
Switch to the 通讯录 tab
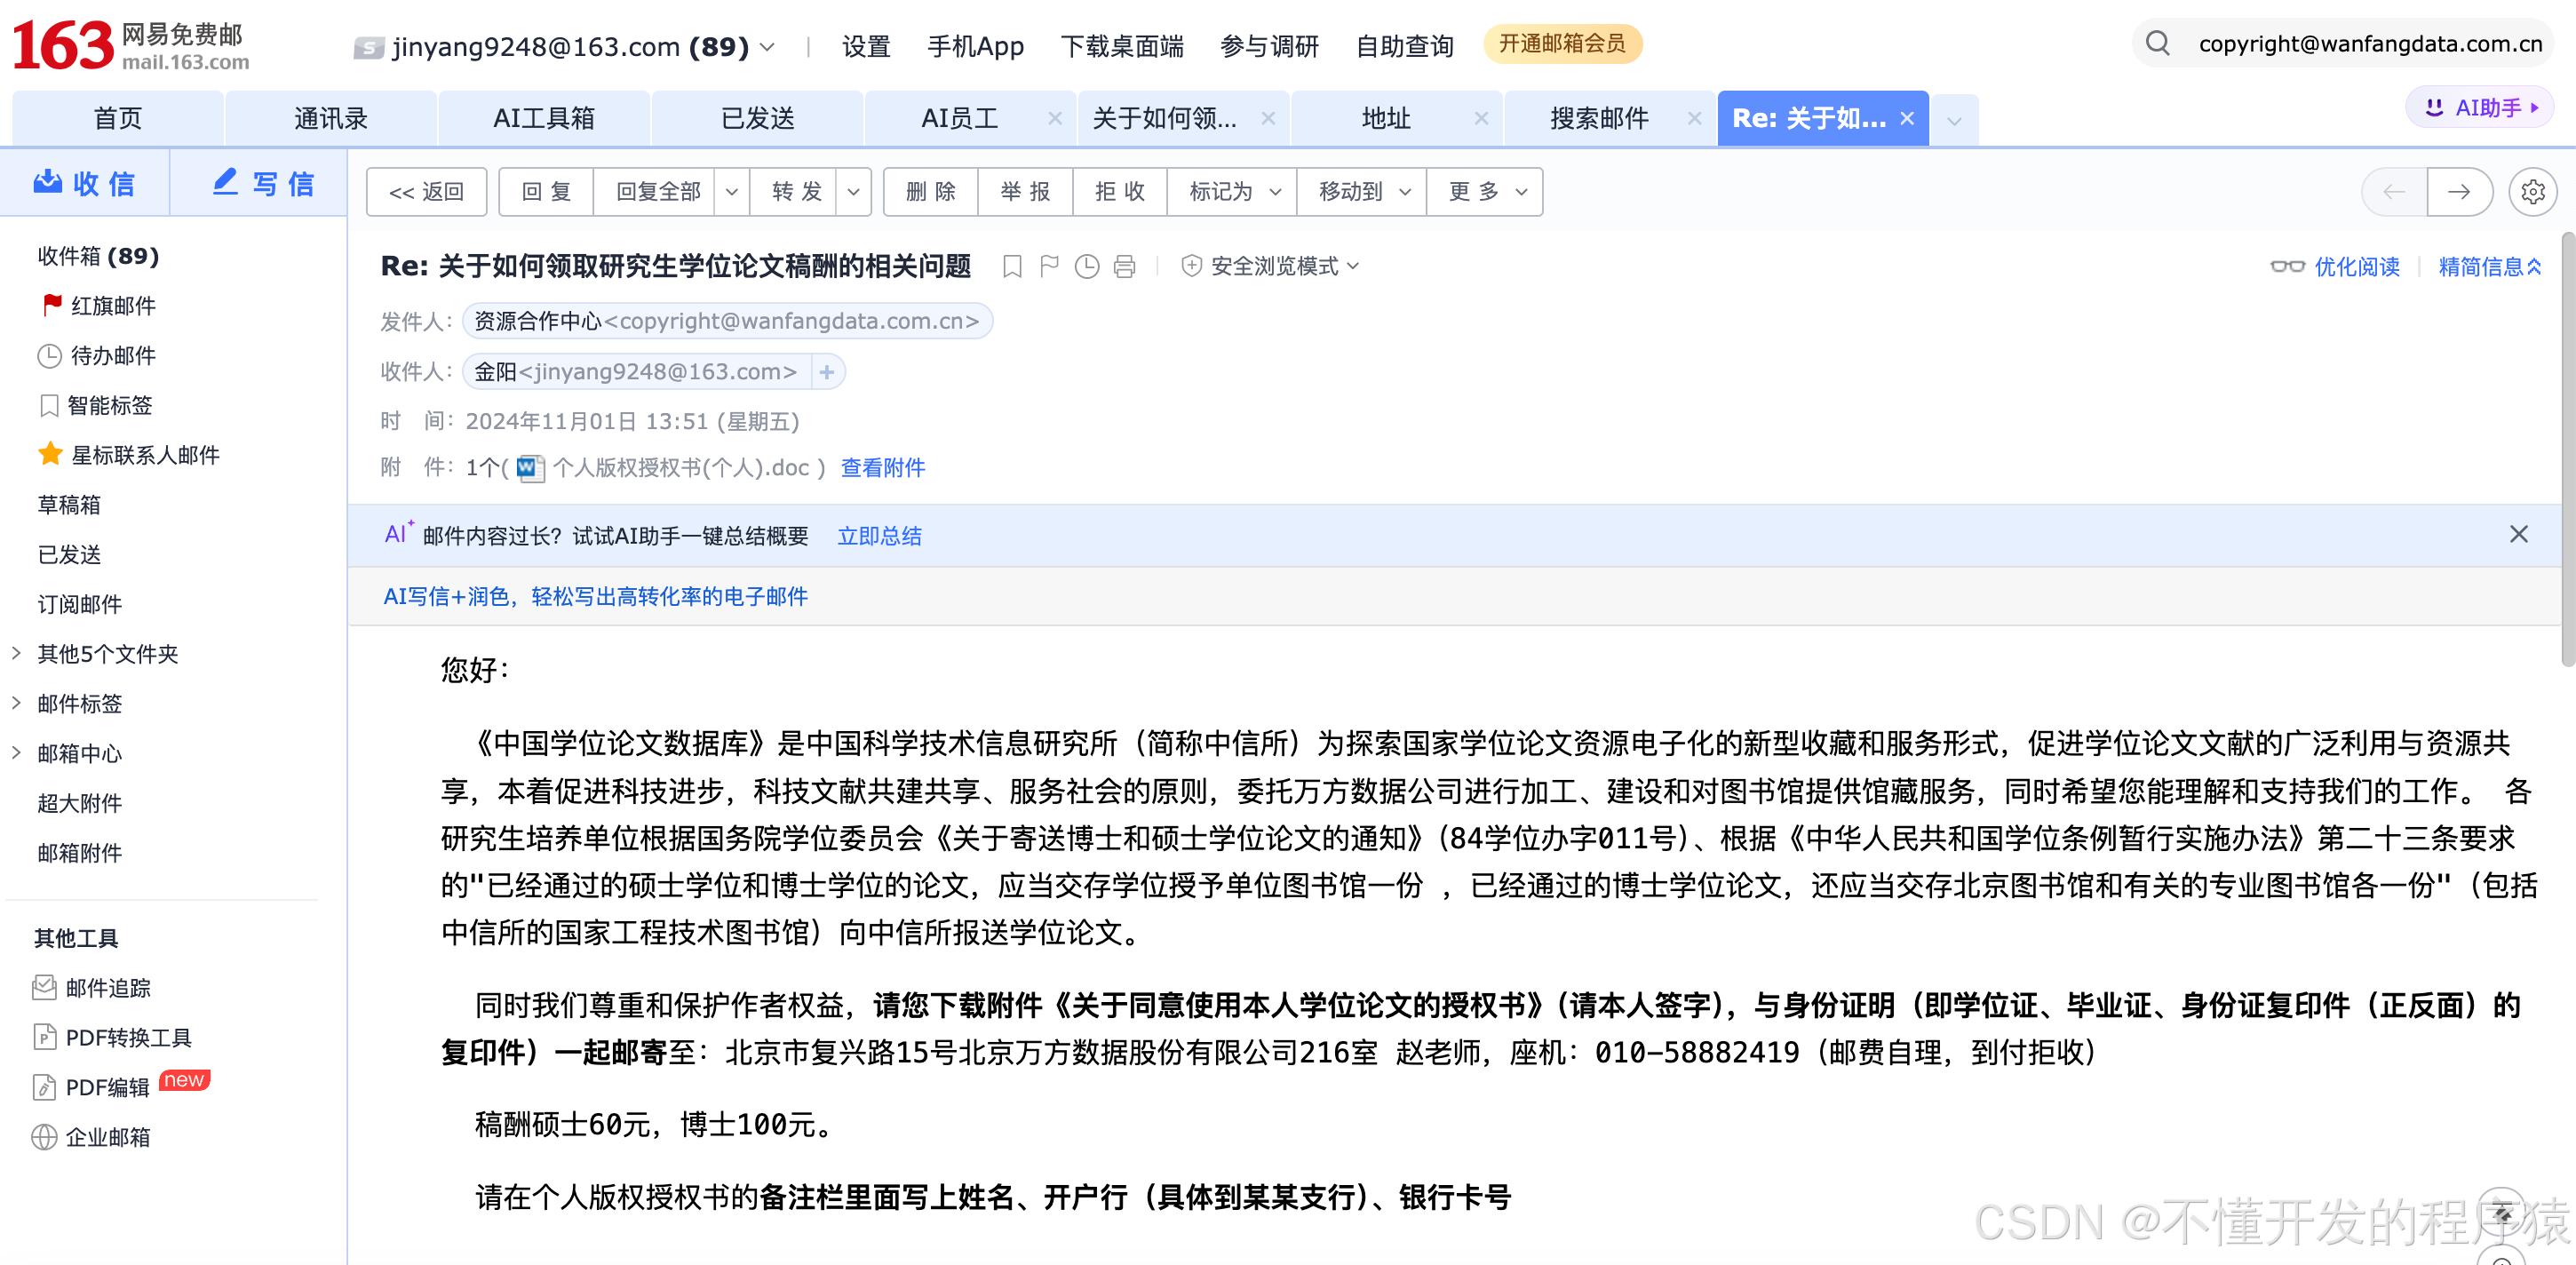(330, 118)
